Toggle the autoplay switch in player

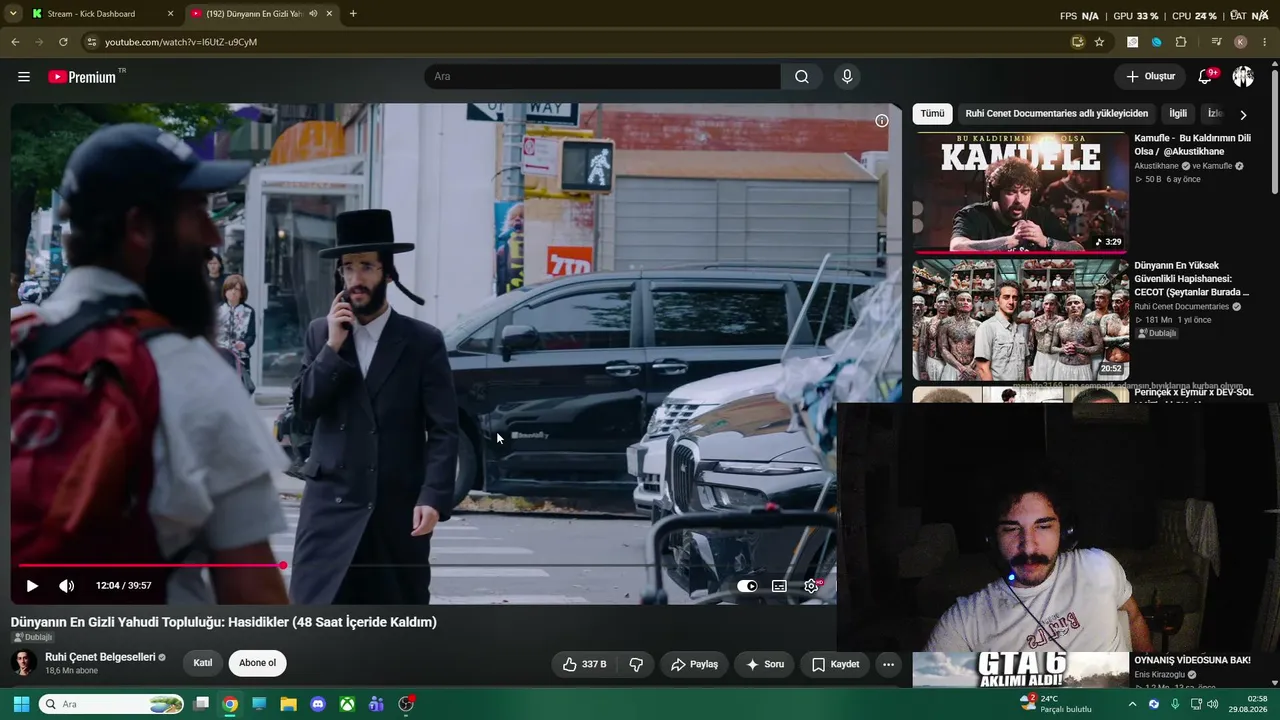747,586
